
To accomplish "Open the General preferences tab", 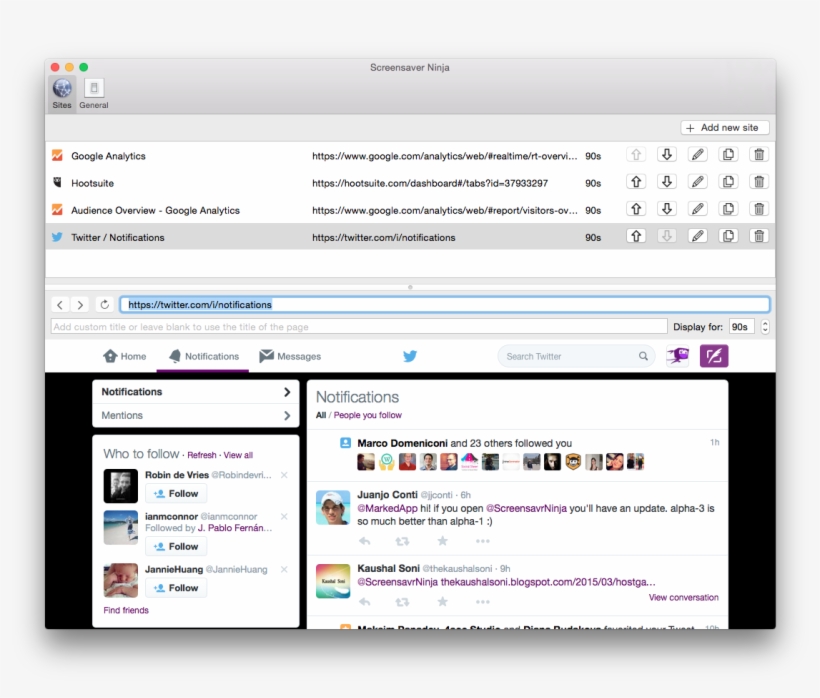I will (x=94, y=93).
